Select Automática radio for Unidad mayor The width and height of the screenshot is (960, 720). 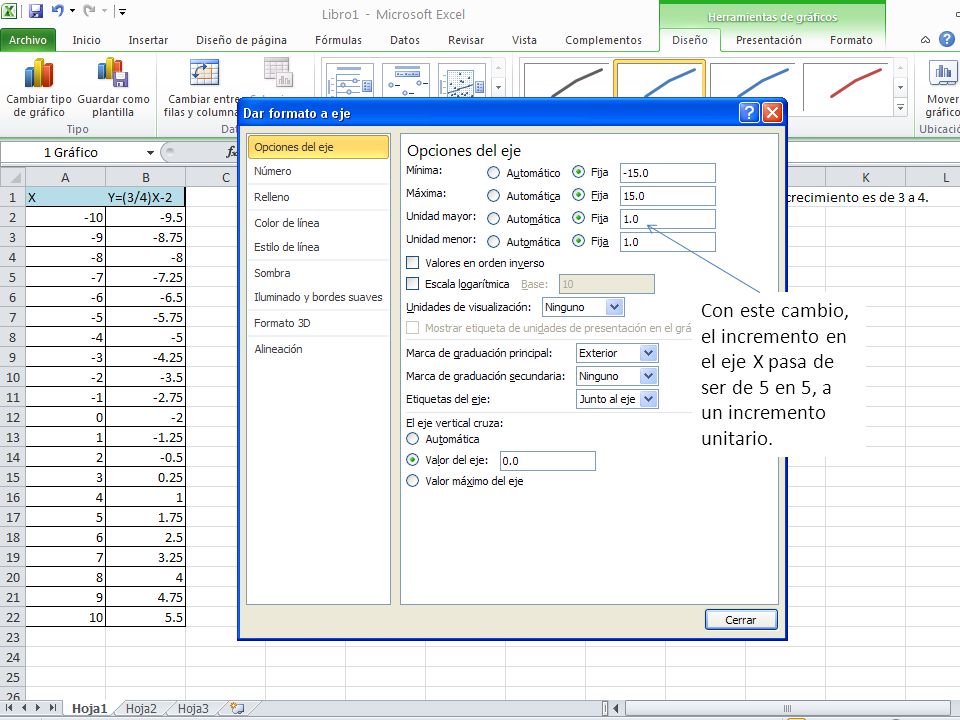[493, 219]
